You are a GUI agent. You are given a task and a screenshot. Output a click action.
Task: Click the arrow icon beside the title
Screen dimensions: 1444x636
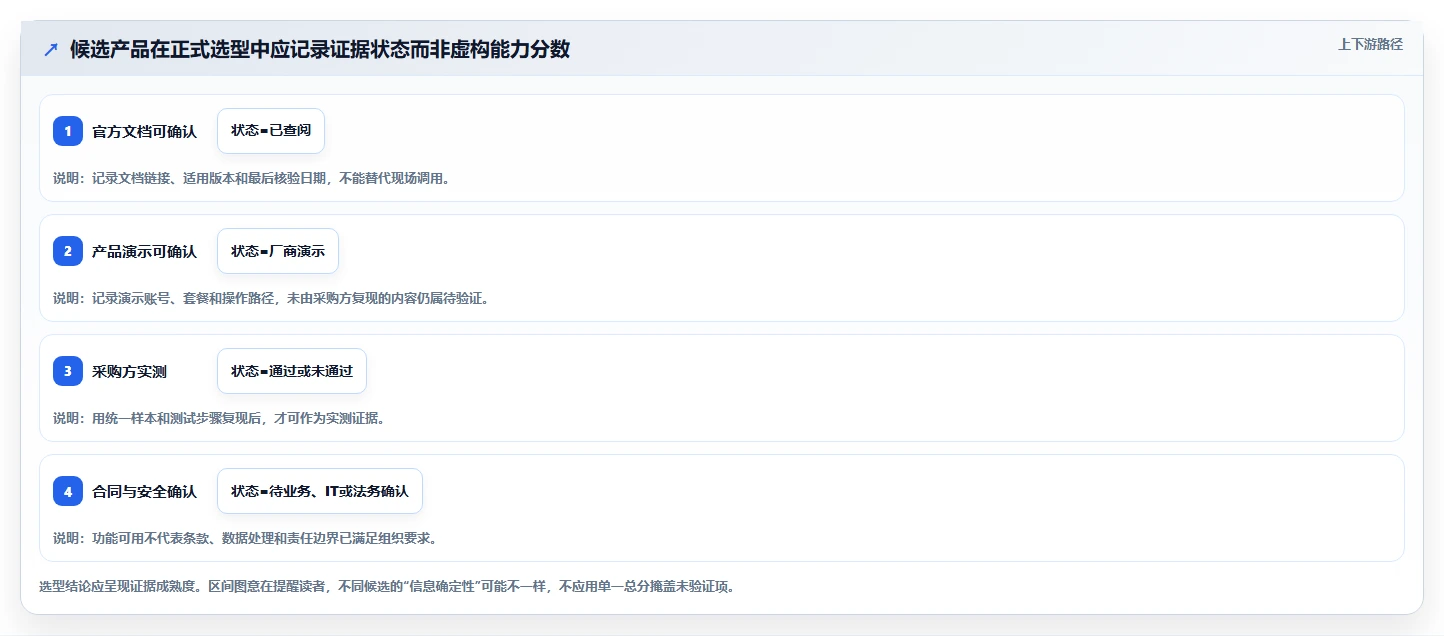tap(51, 50)
